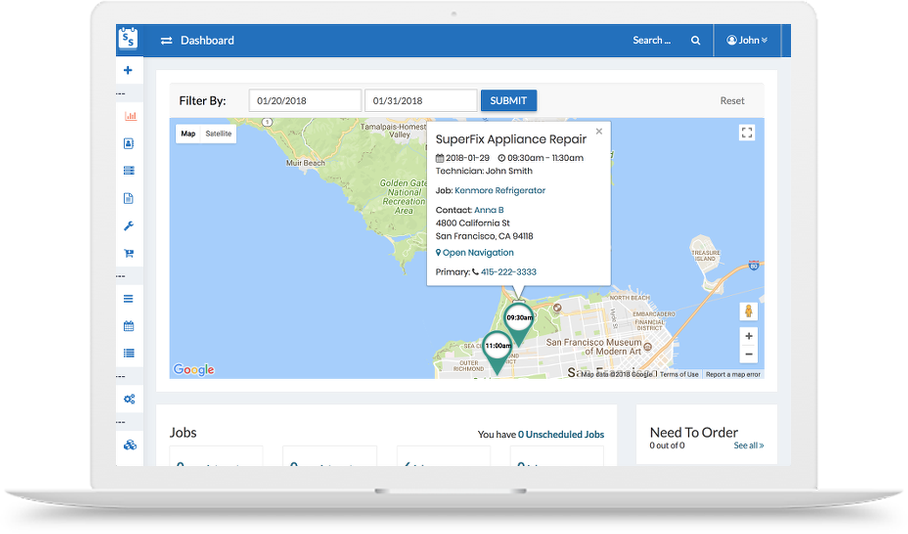Viewport: 908px width, 534px height.
Task: Click the plus add-new icon in the sidebar
Action: click(128, 70)
